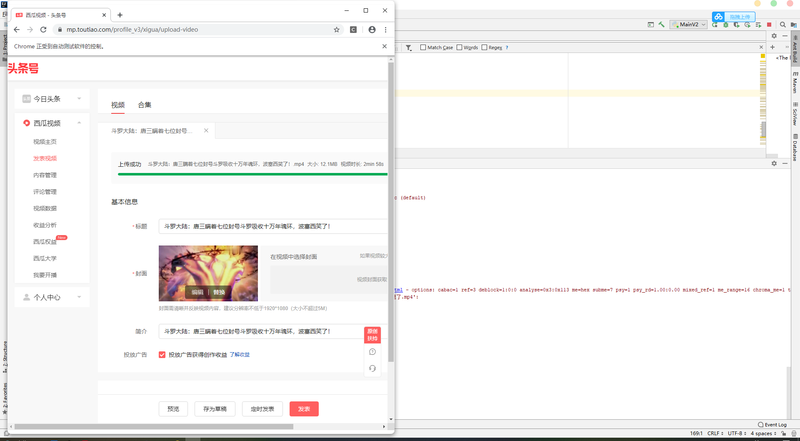
Task: Open the run panel gear settings icon
Action: coord(773,163)
